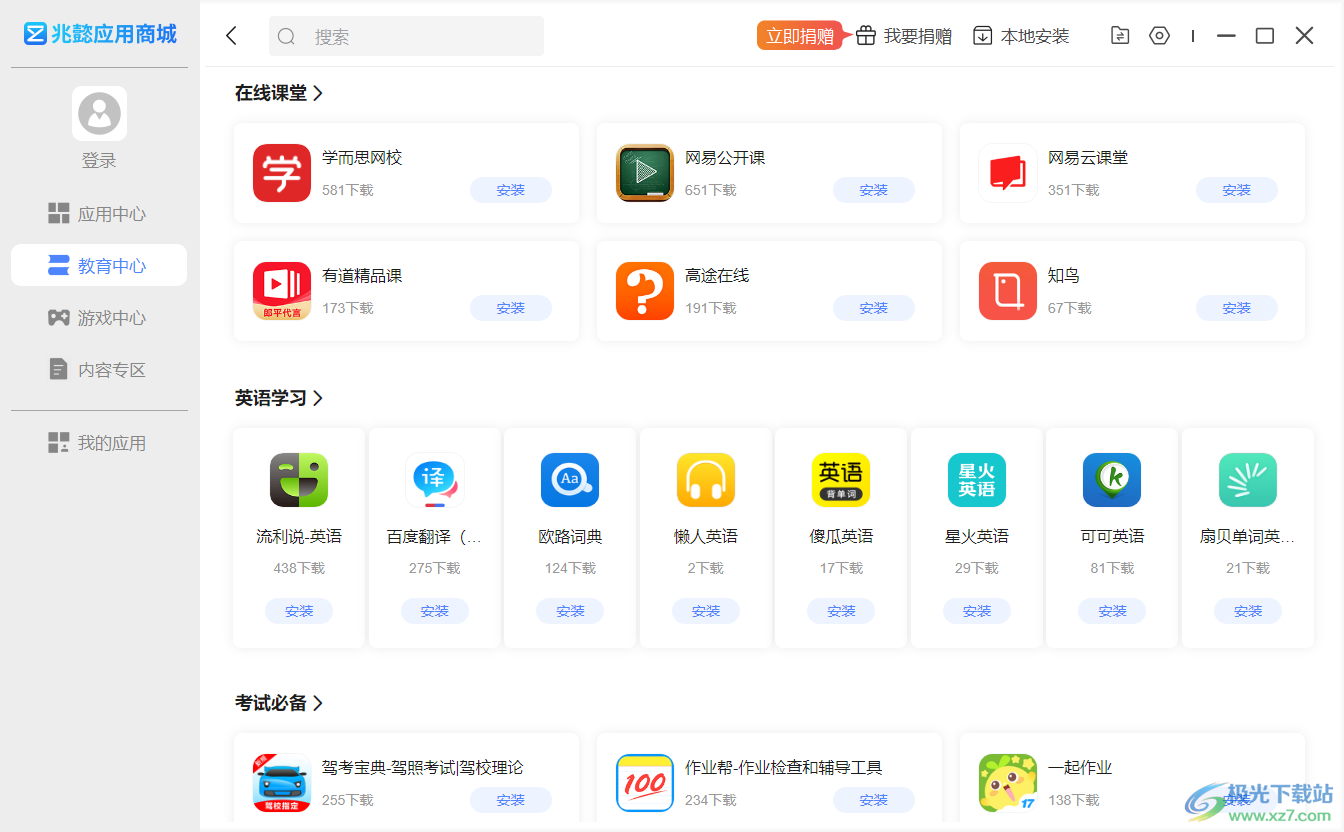Install 有道精品课
This screenshot has width=1344, height=832.
(511, 308)
